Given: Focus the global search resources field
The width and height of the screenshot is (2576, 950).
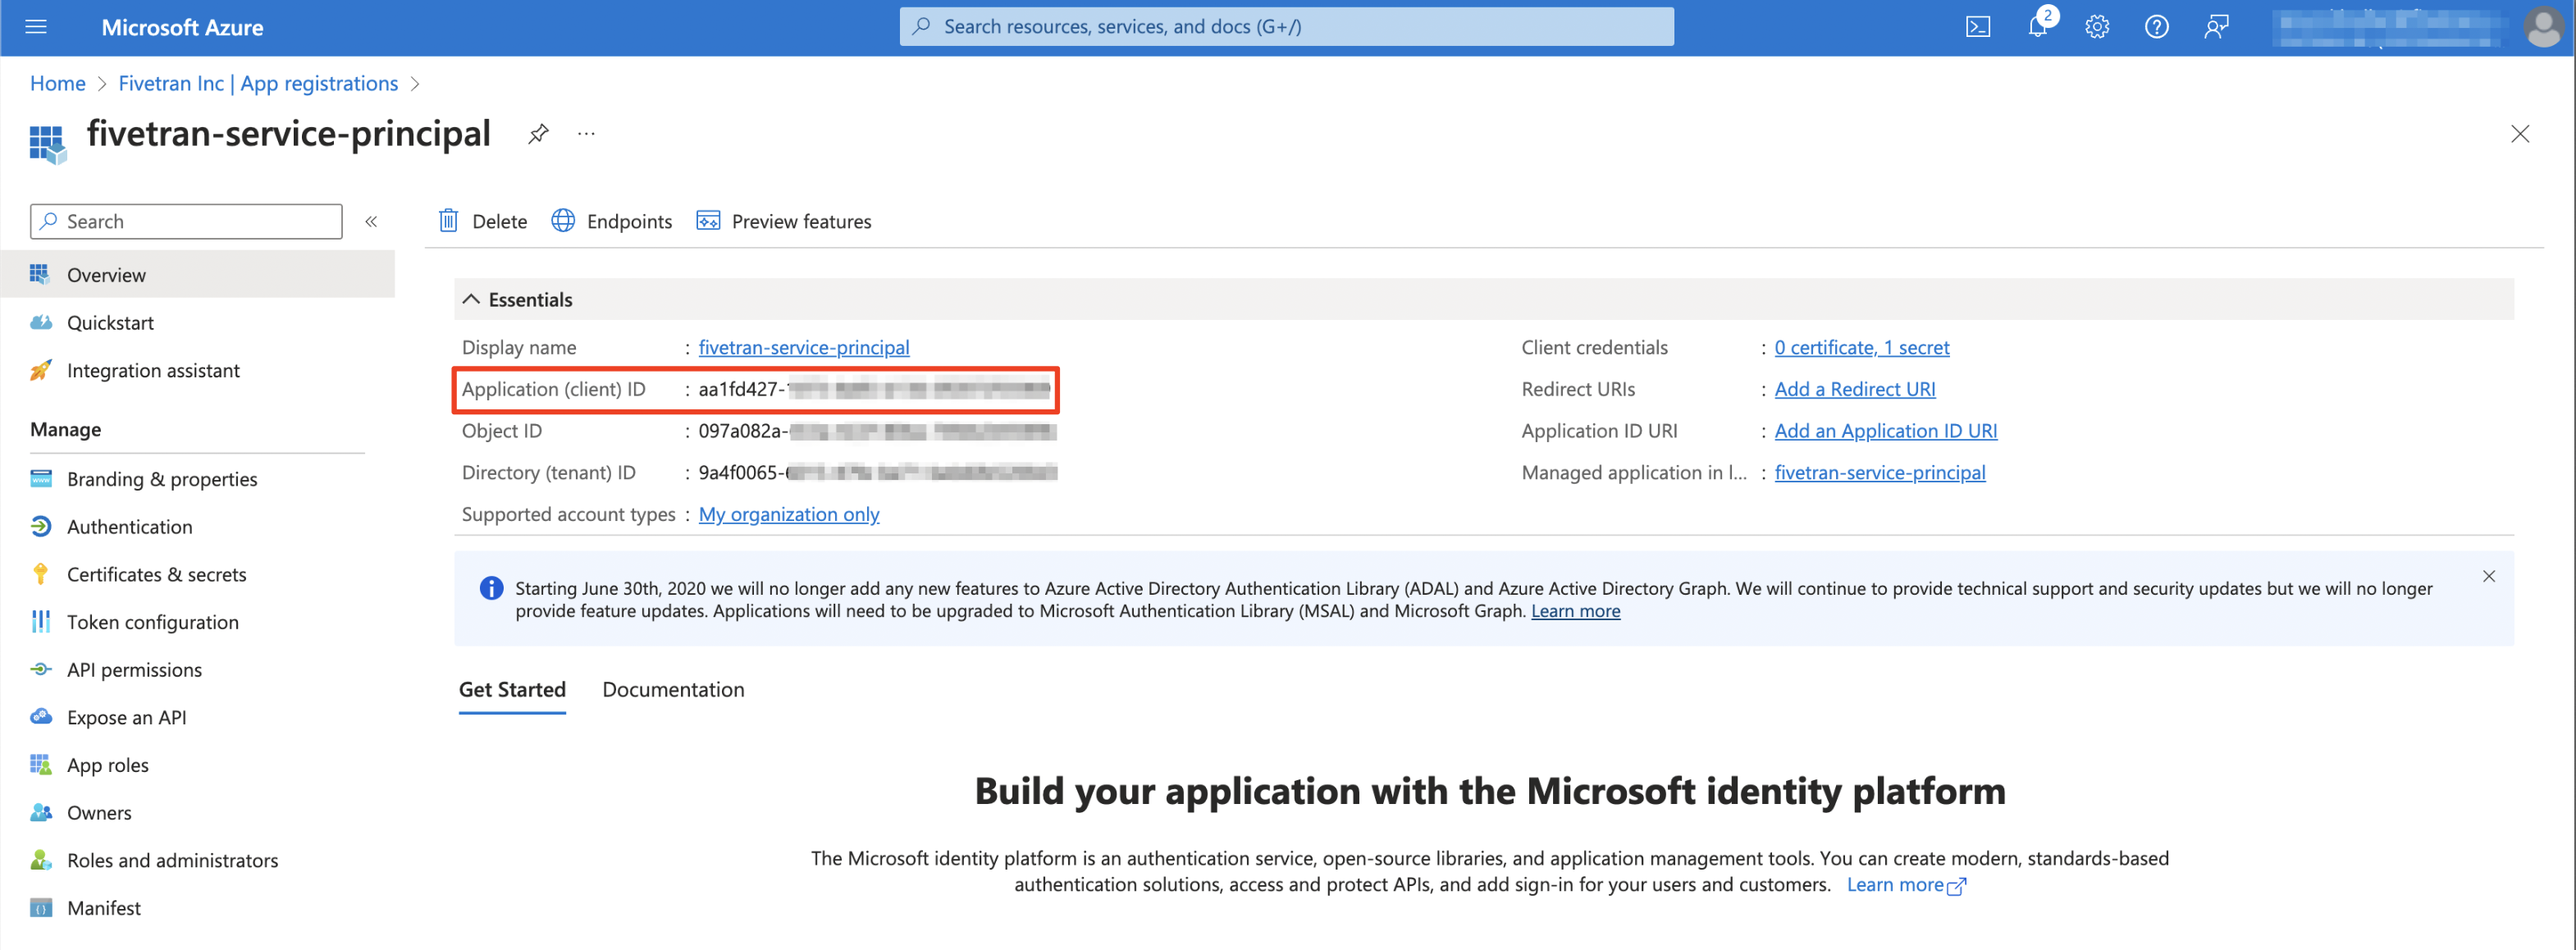Looking at the screenshot, I should [x=1286, y=27].
